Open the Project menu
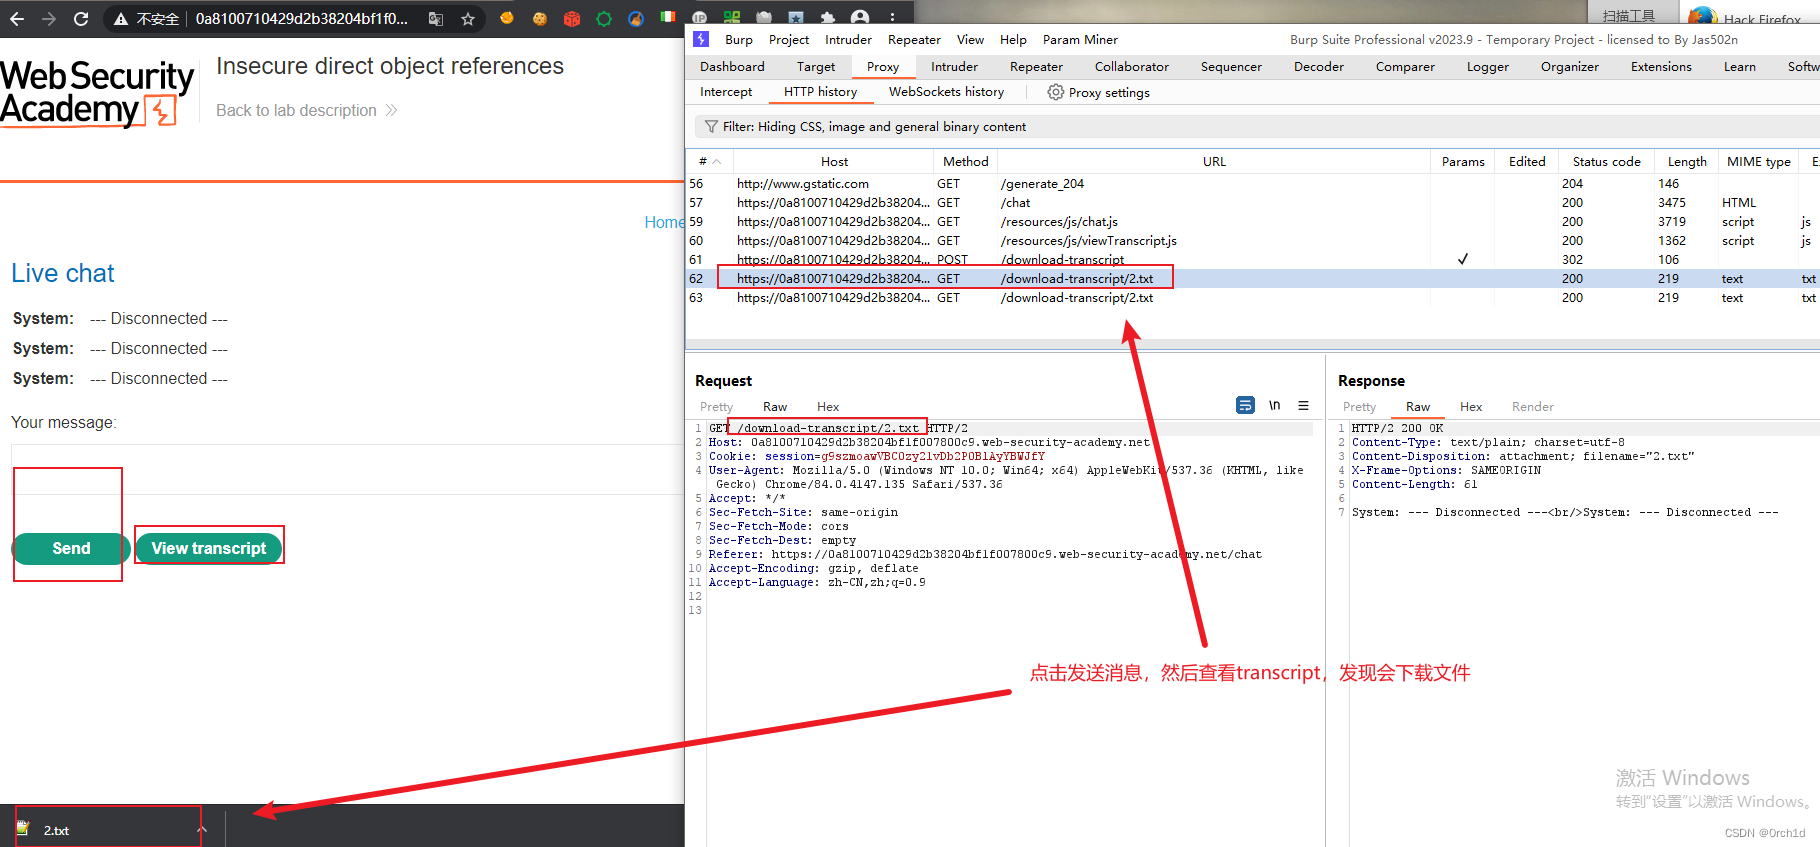The image size is (1820, 847). tap(789, 40)
